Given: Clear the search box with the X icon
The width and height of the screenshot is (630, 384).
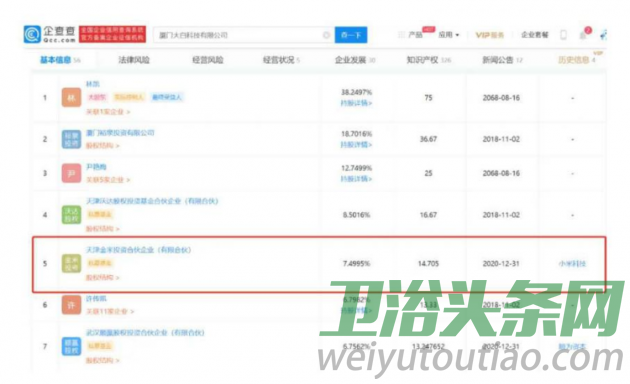Looking at the screenshot, I should 327,35.
